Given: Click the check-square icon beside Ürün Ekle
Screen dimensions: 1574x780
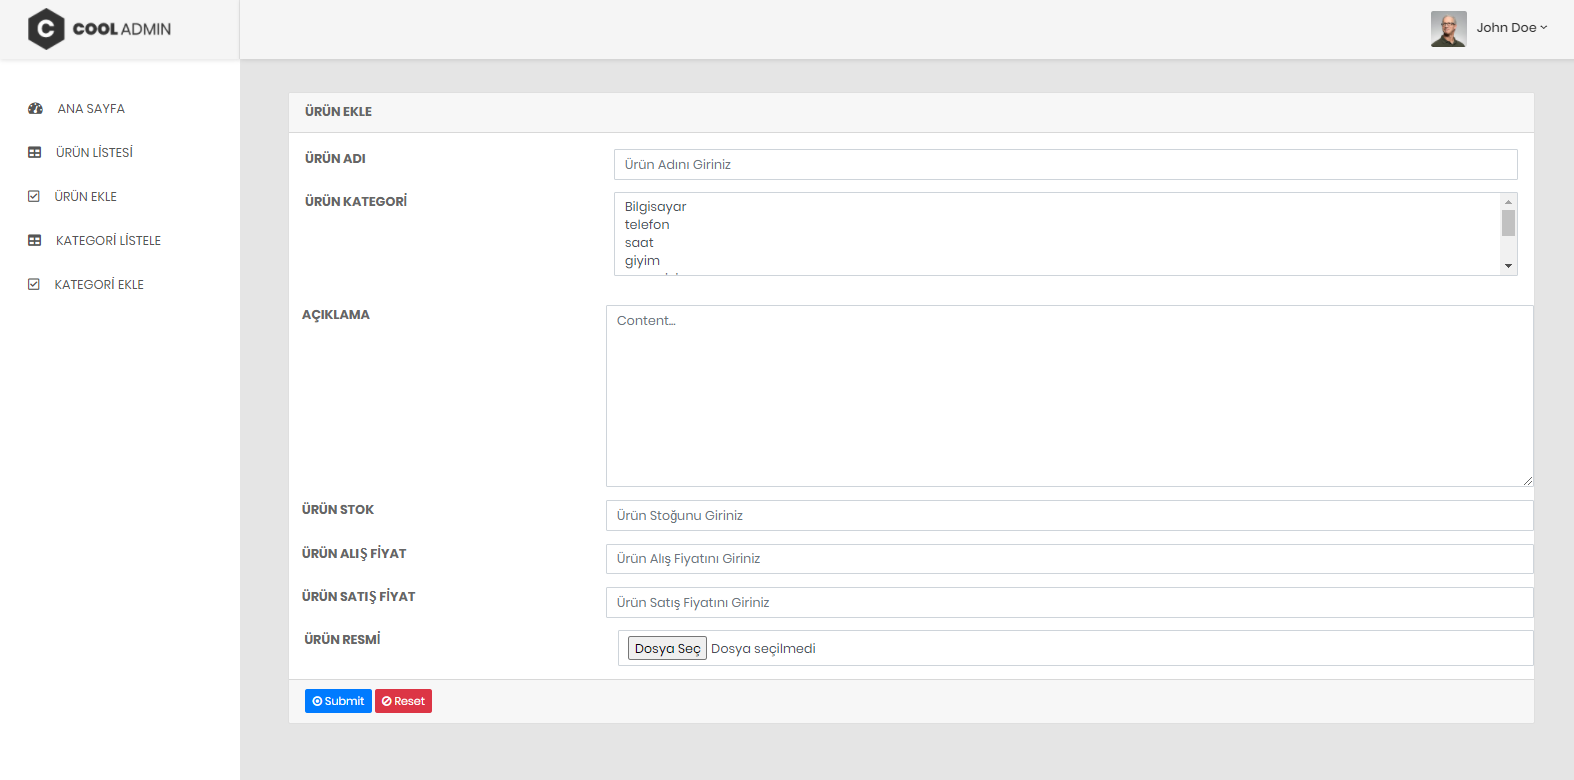Looking at the screenshot, I should 34,197.
